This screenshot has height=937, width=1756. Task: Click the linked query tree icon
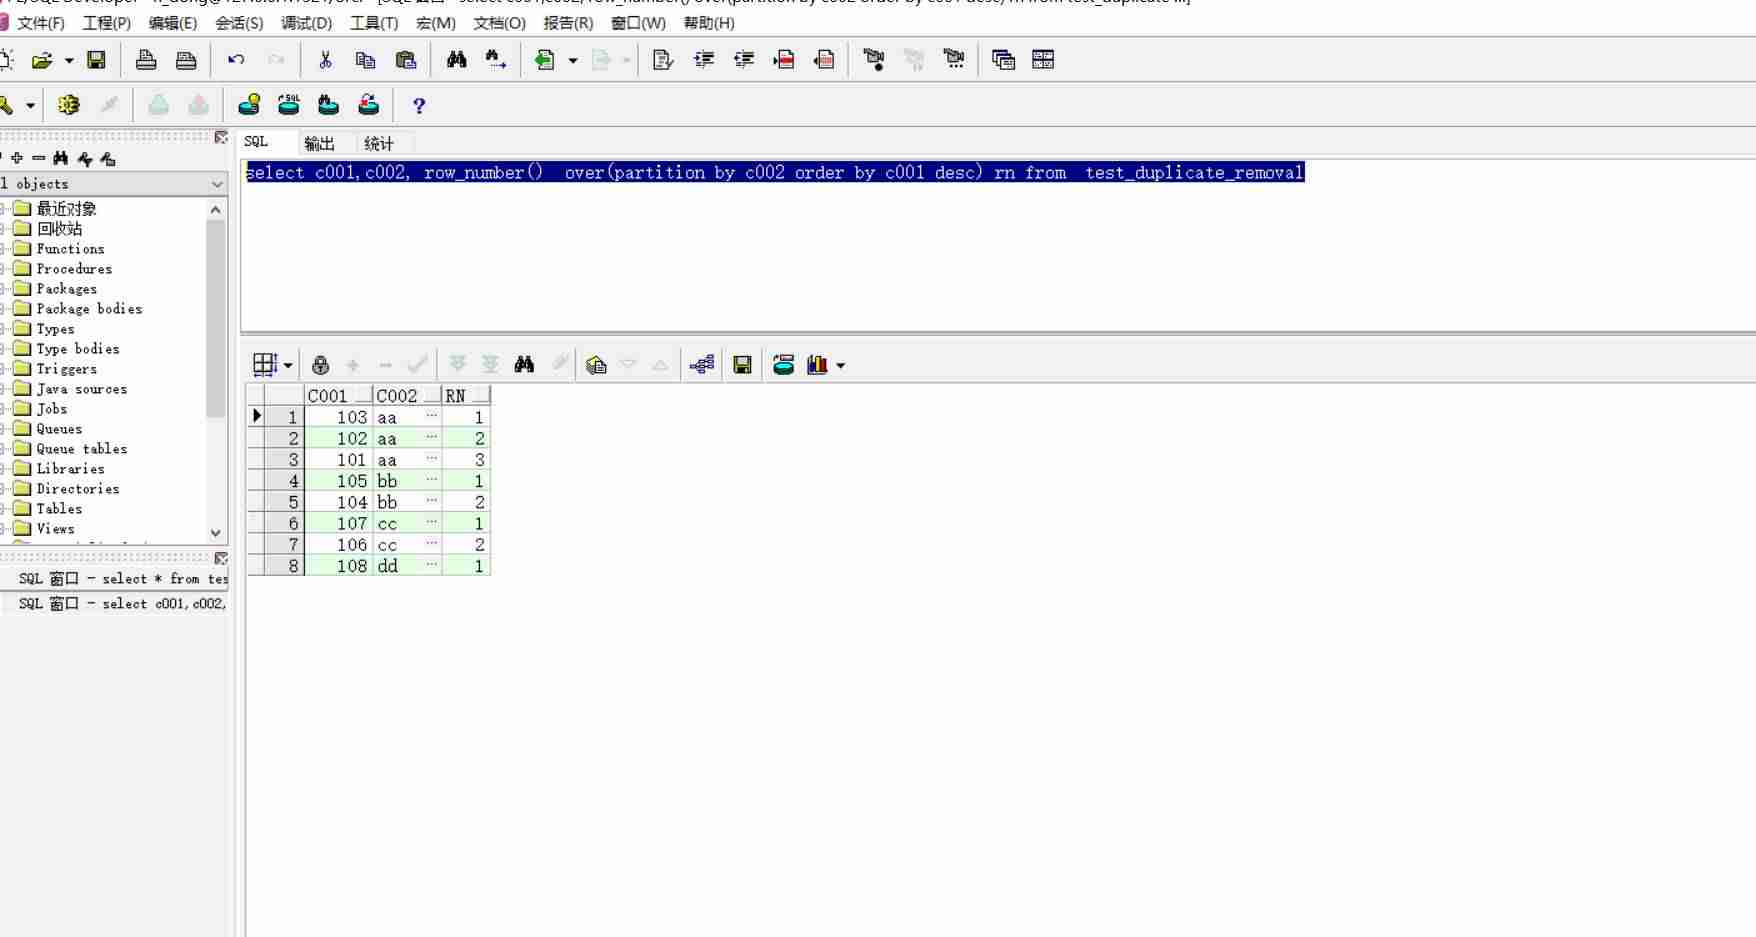[x=702, y=365]
